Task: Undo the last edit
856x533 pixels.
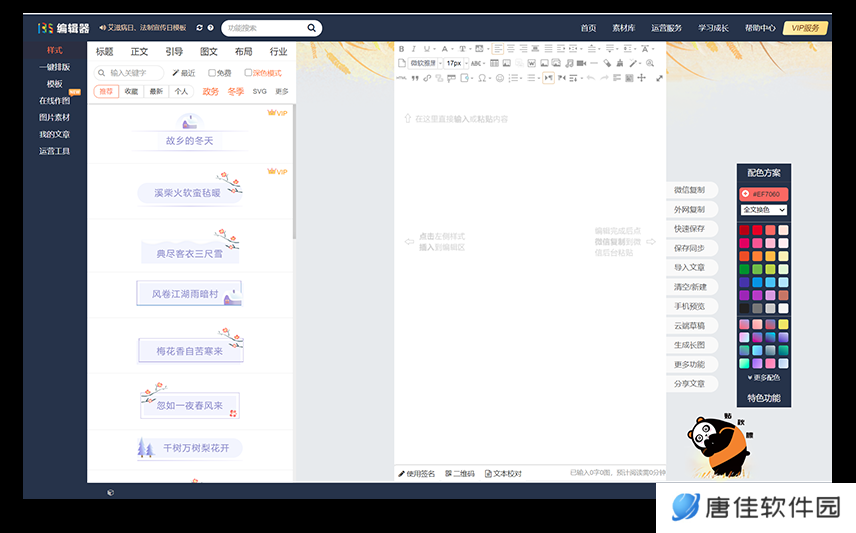Action: pos(591,78)
